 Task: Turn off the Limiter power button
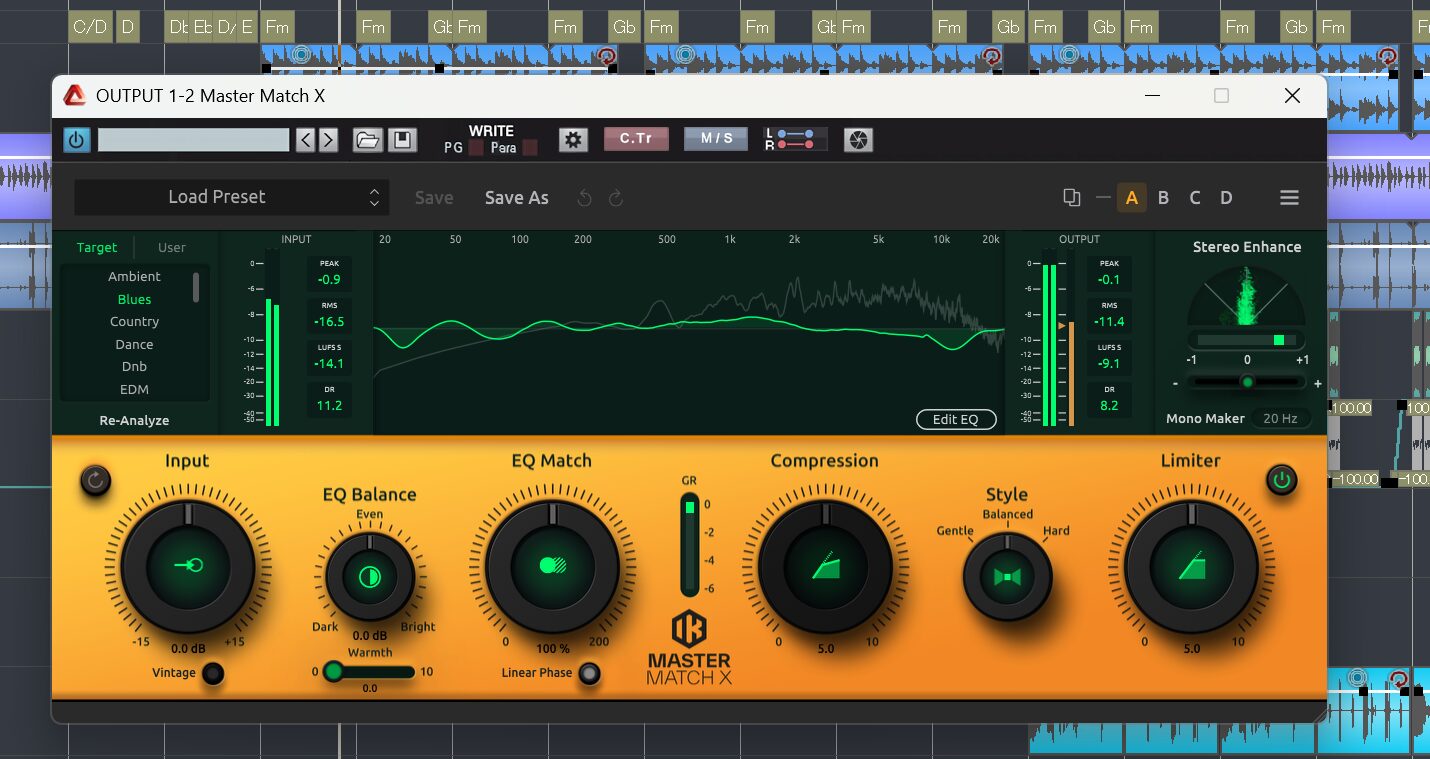[x=1281, y=480]
